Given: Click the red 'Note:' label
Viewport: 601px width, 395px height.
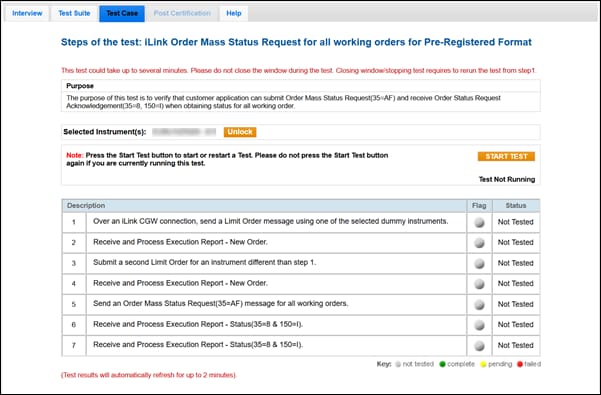Looking at the screenshot, I should pos(75,155).
